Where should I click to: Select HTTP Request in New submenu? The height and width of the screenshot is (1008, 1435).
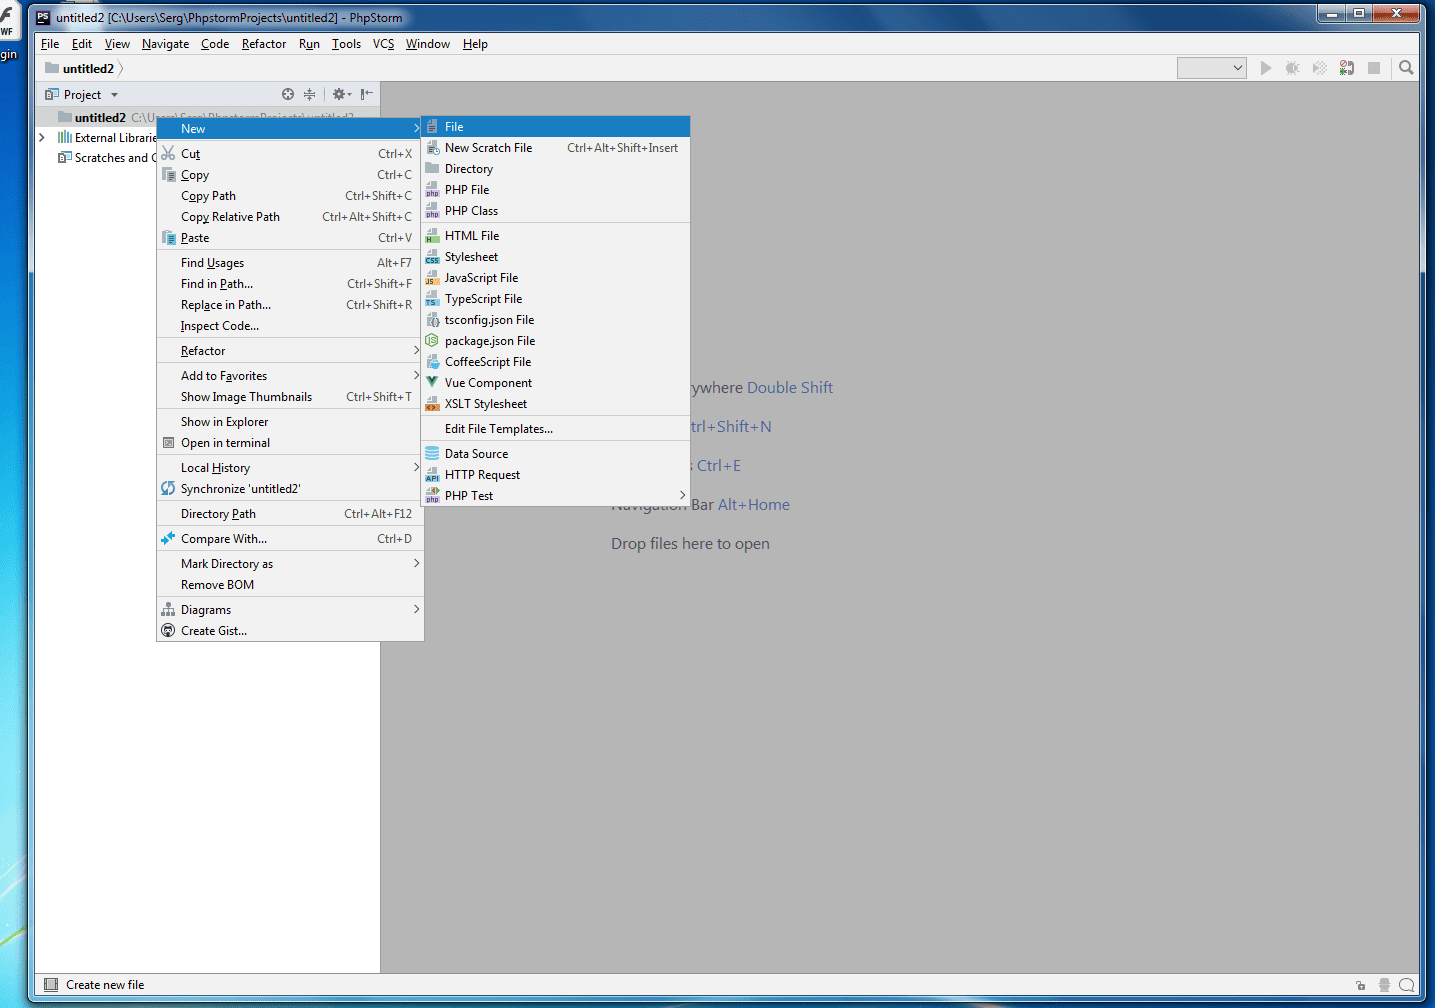[555, 475]
